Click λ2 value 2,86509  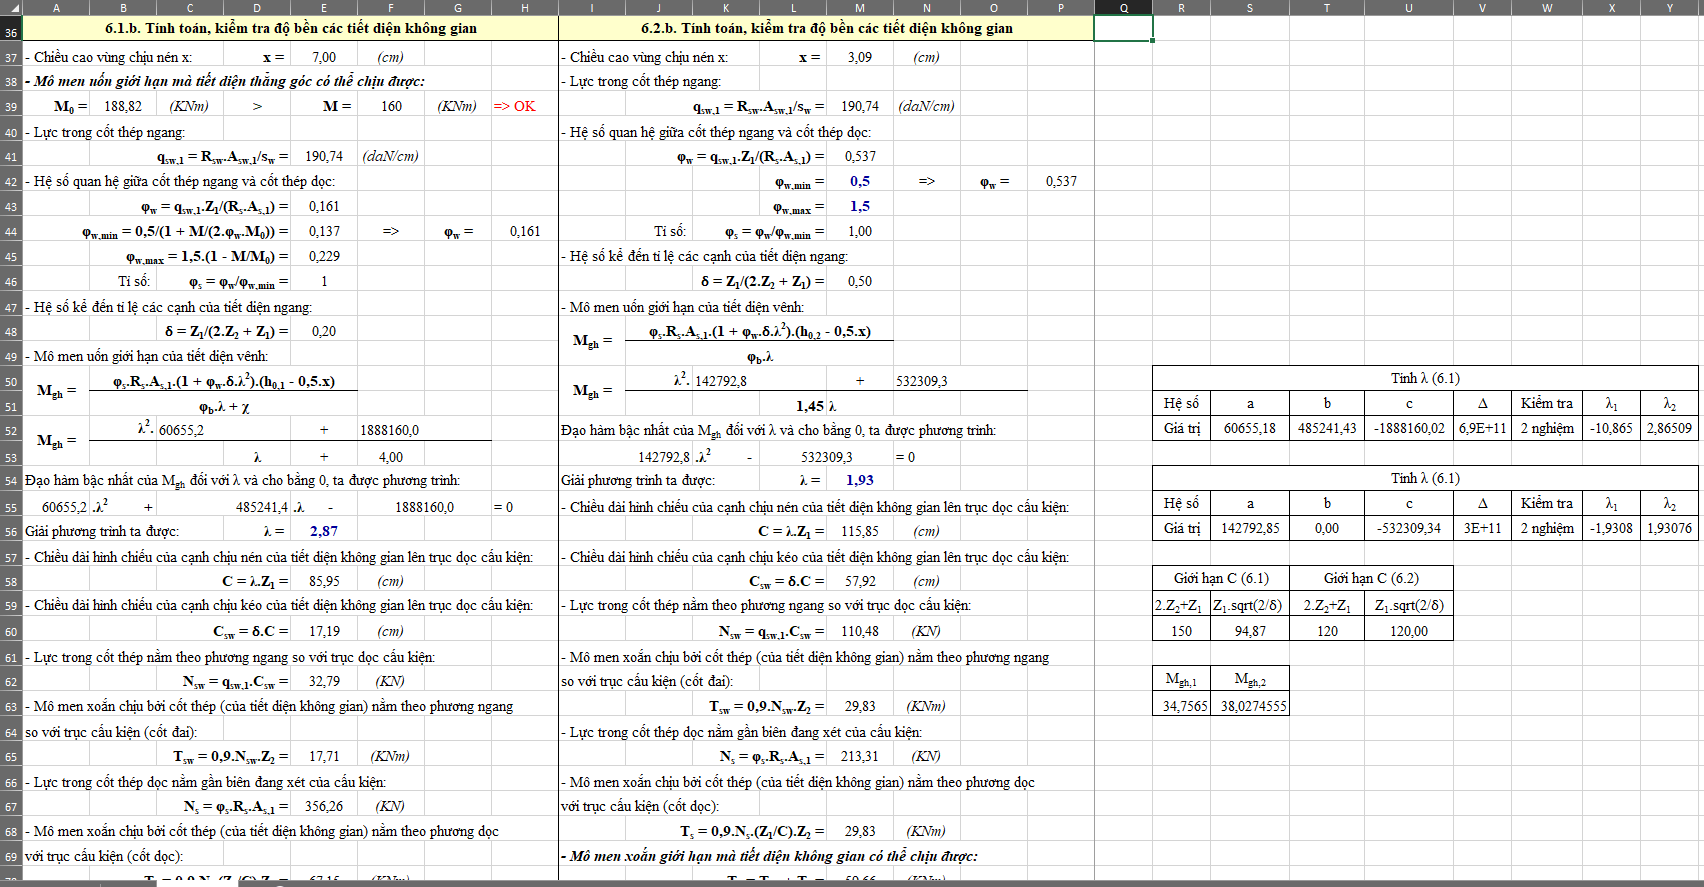tap(1670, 428)
